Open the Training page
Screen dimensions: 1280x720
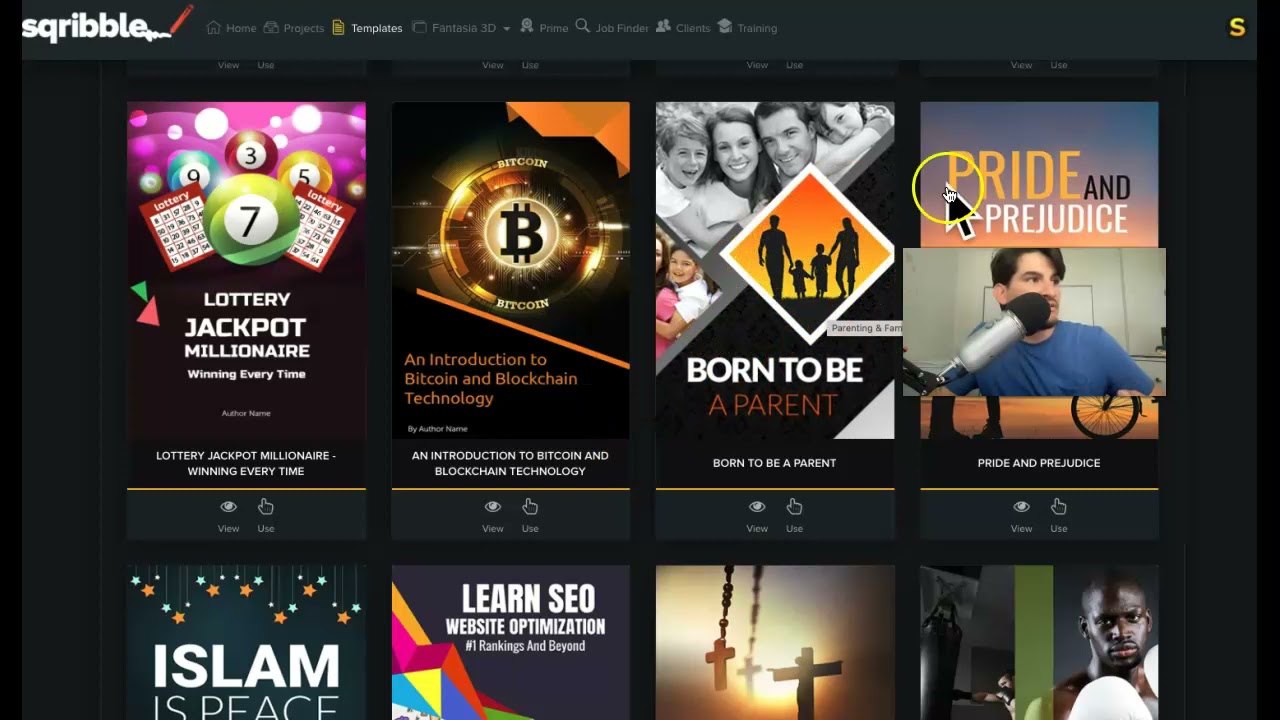(747, 28)
